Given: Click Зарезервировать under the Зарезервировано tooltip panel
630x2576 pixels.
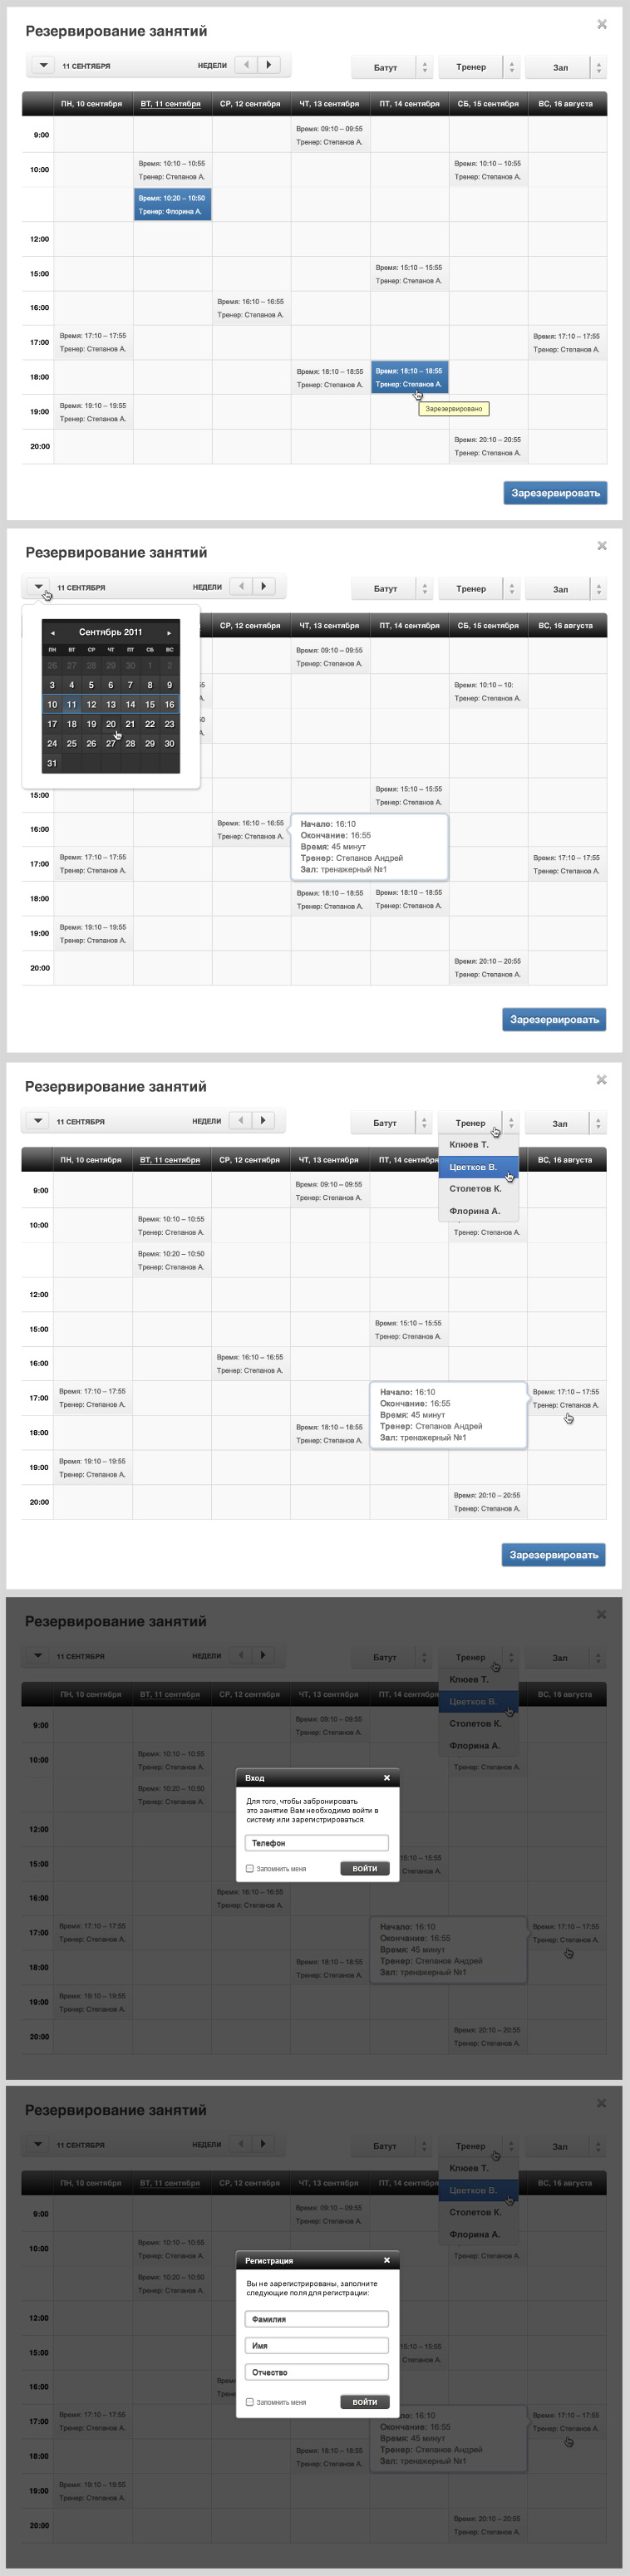Looking at the screenshot, I should (x=555, y=493).
